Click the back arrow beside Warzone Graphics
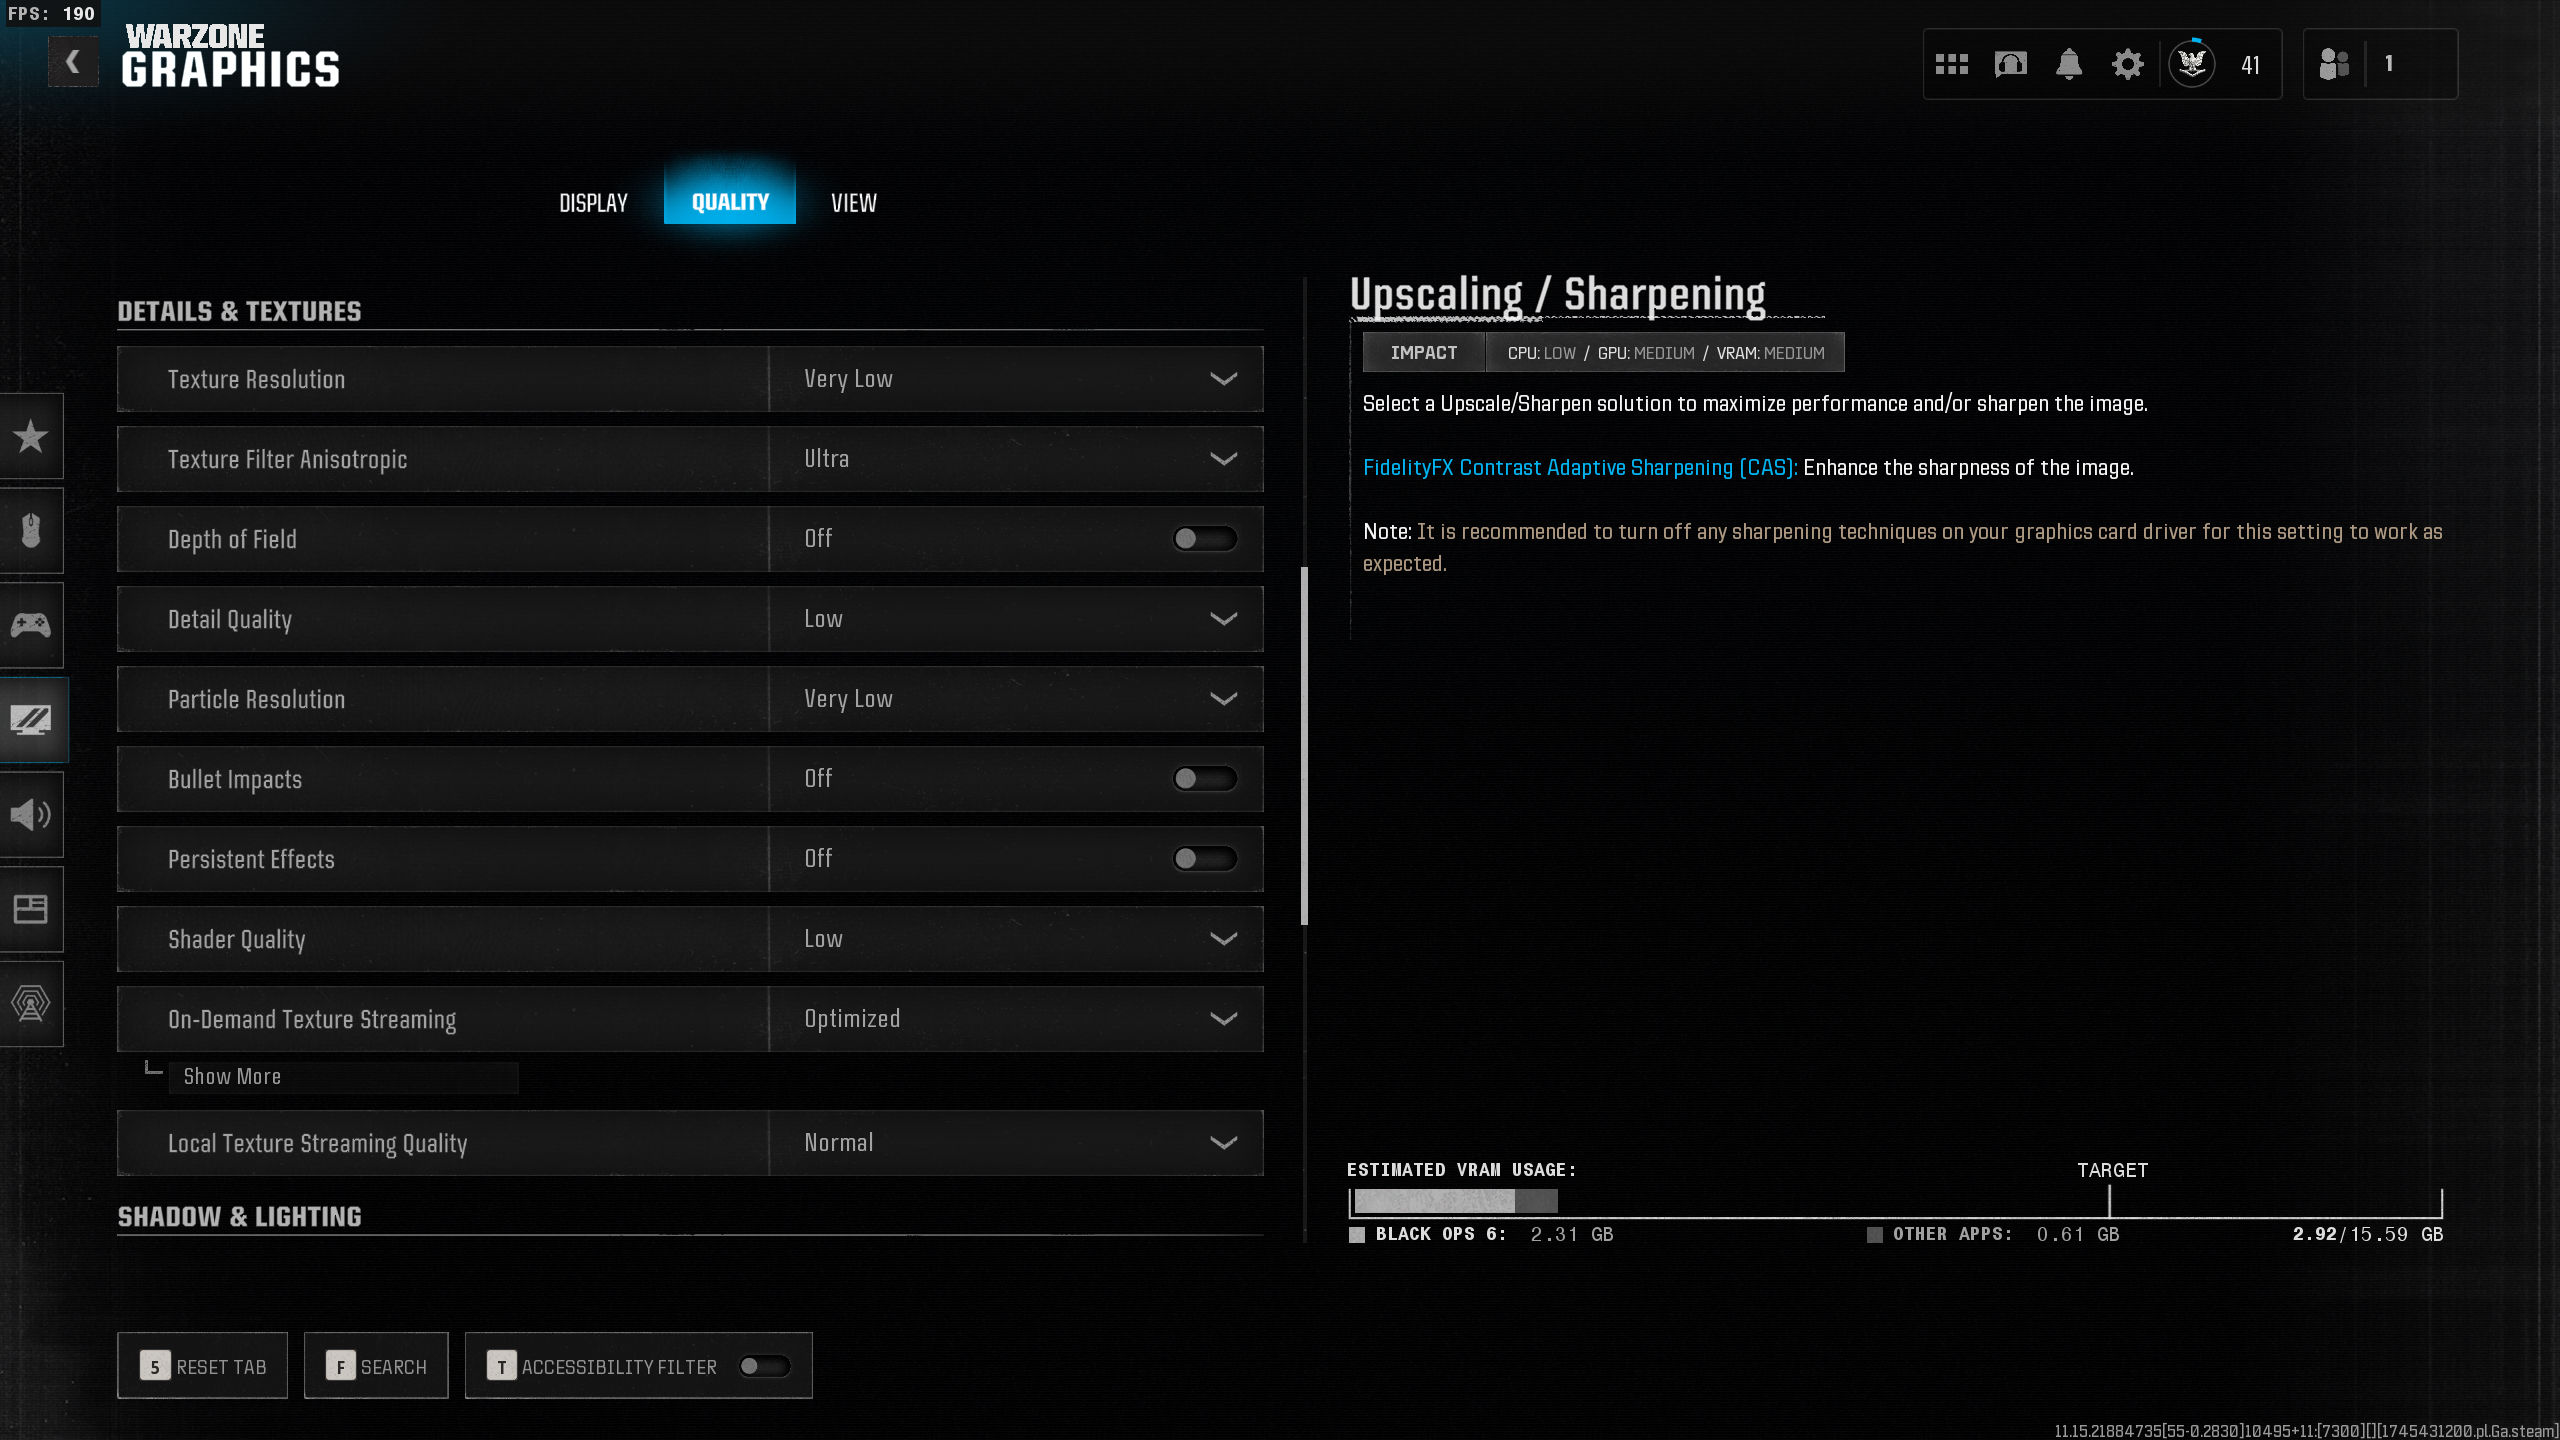 coord(73,63)
